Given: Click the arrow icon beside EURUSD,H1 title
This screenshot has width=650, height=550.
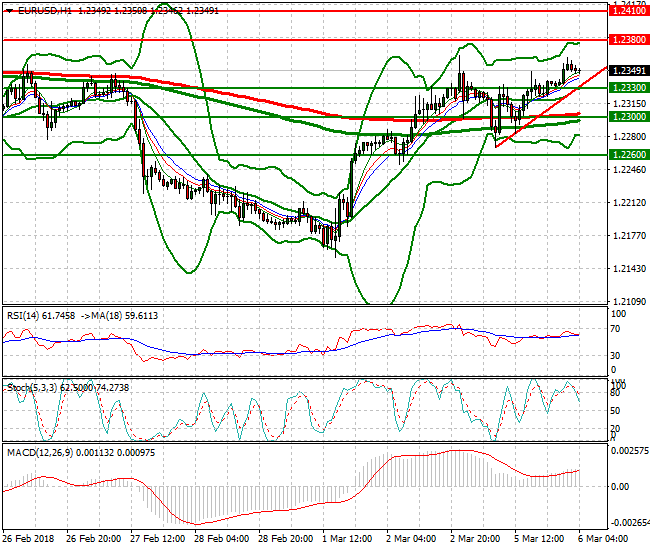Looking at the screenshot, I should (x=8, y=9).
